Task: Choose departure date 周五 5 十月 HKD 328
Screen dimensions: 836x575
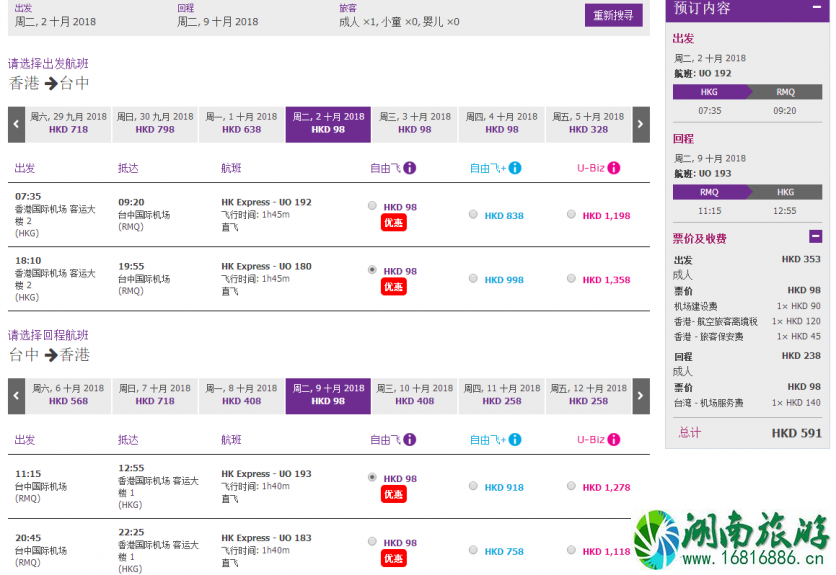Action: coord(588,124)
